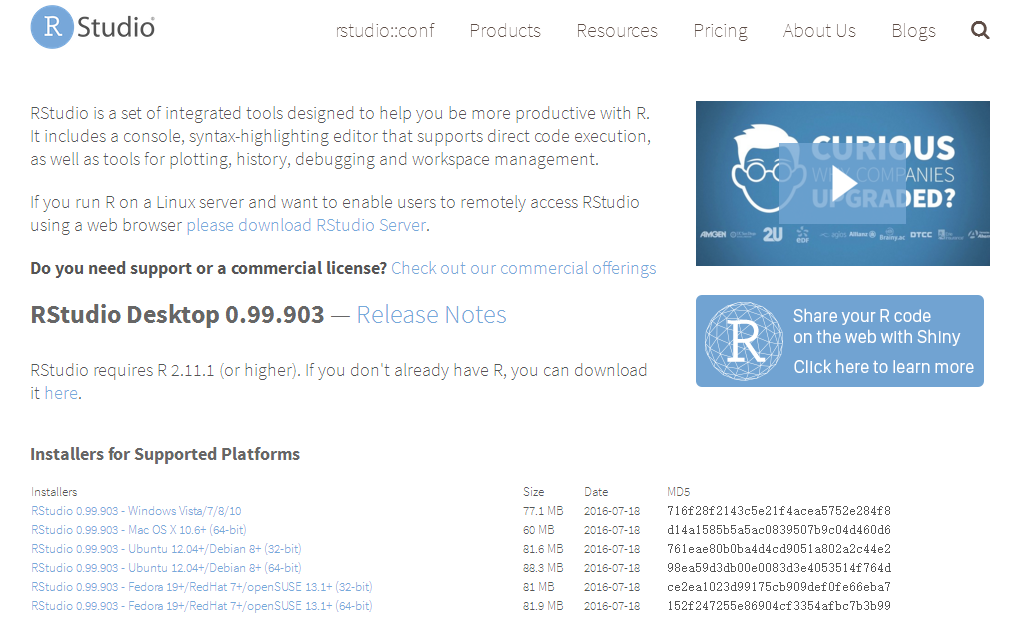1019x635 pixels.
Task: Open the Resources menu
Action: pos(617,31)
